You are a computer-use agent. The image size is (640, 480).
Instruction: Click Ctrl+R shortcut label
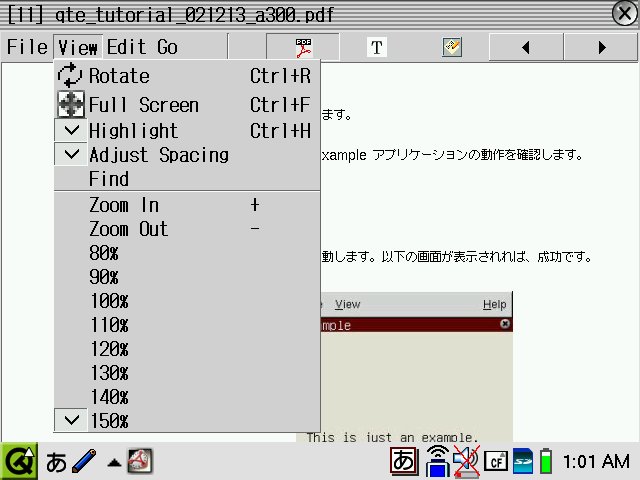tap(280, 76)
